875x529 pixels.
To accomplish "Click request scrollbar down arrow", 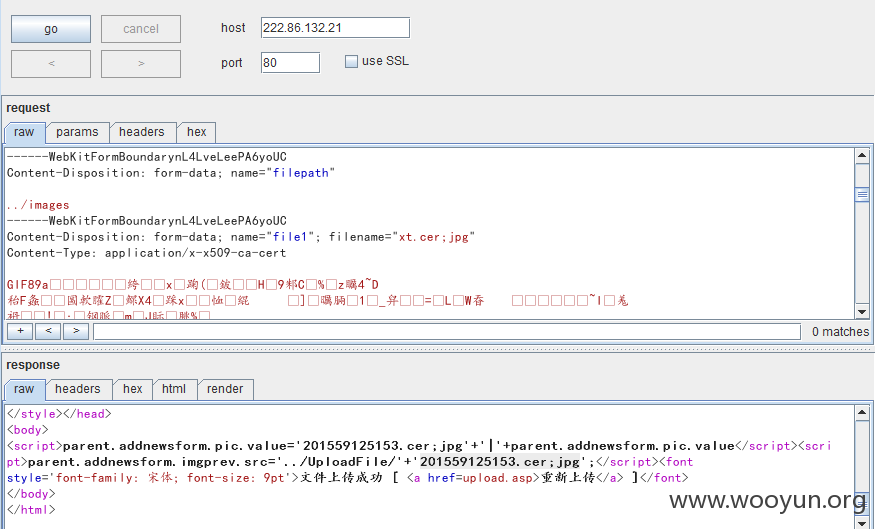I will [x=862, y=312].
